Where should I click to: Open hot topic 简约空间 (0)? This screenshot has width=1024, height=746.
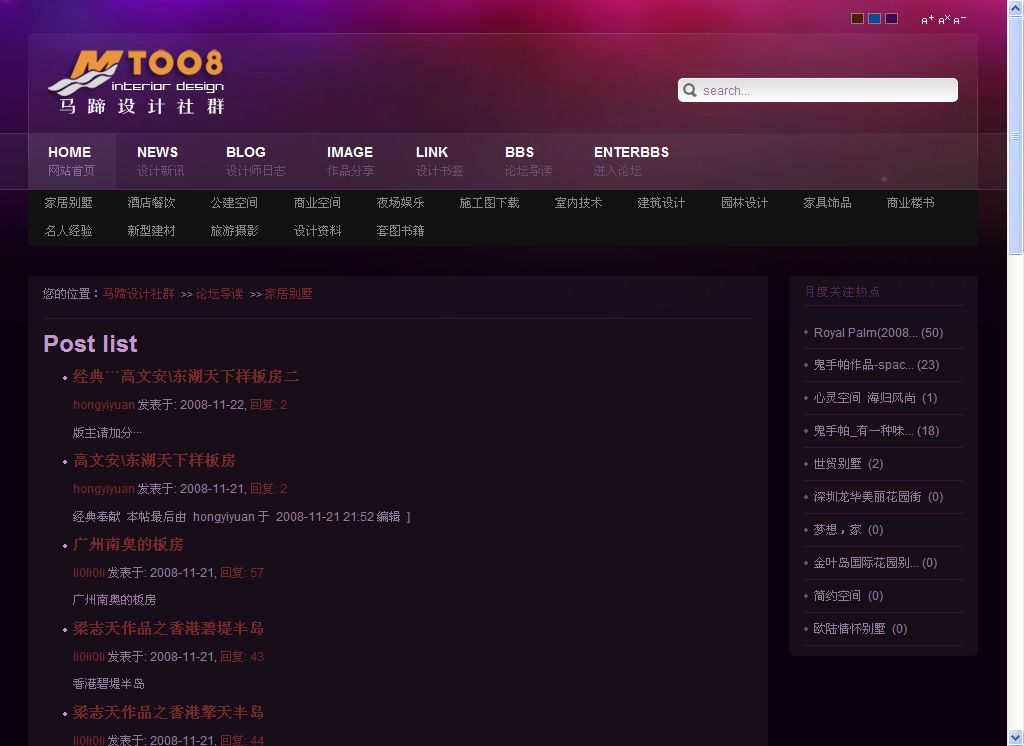(x=848, y=596)
